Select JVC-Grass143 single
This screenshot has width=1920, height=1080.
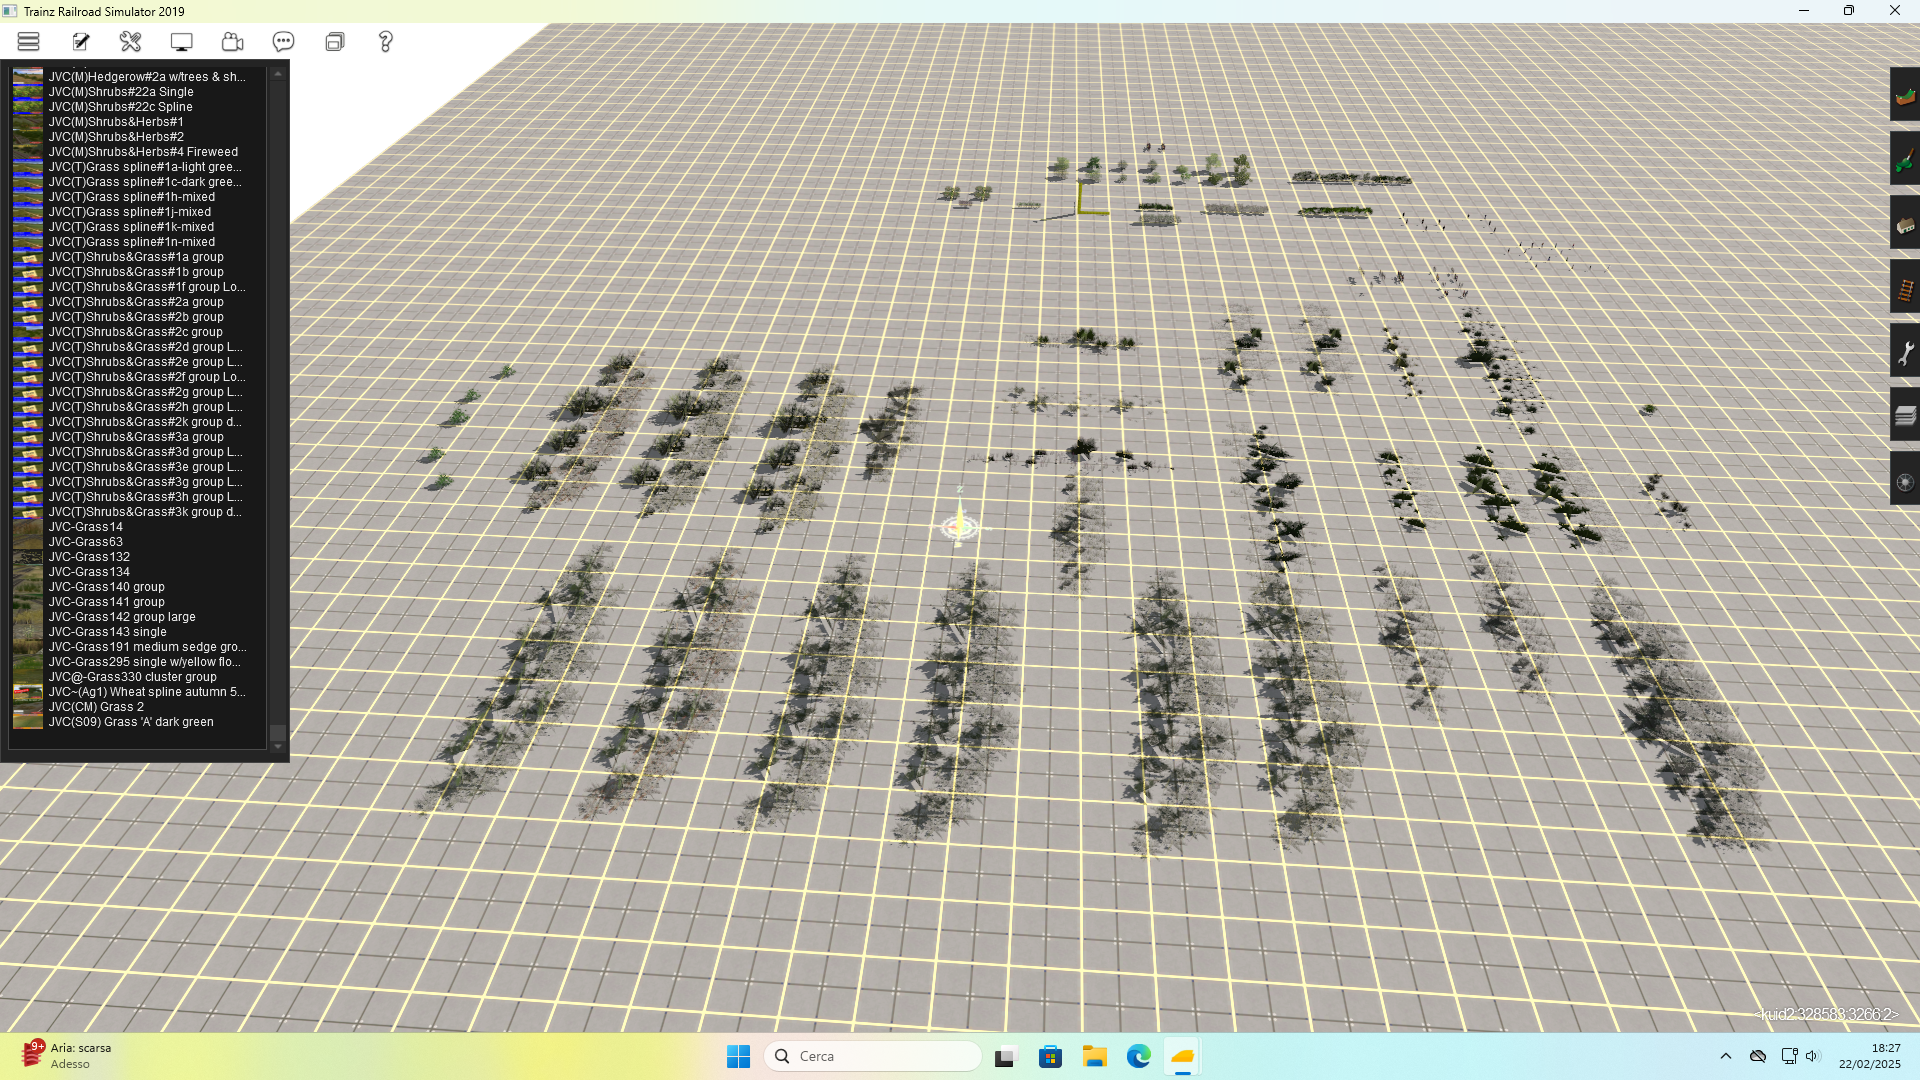(x=108, y=632)
